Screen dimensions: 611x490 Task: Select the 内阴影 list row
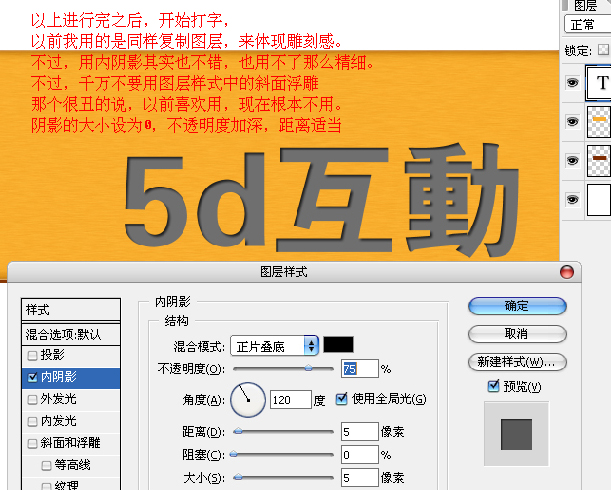[71, 377]
